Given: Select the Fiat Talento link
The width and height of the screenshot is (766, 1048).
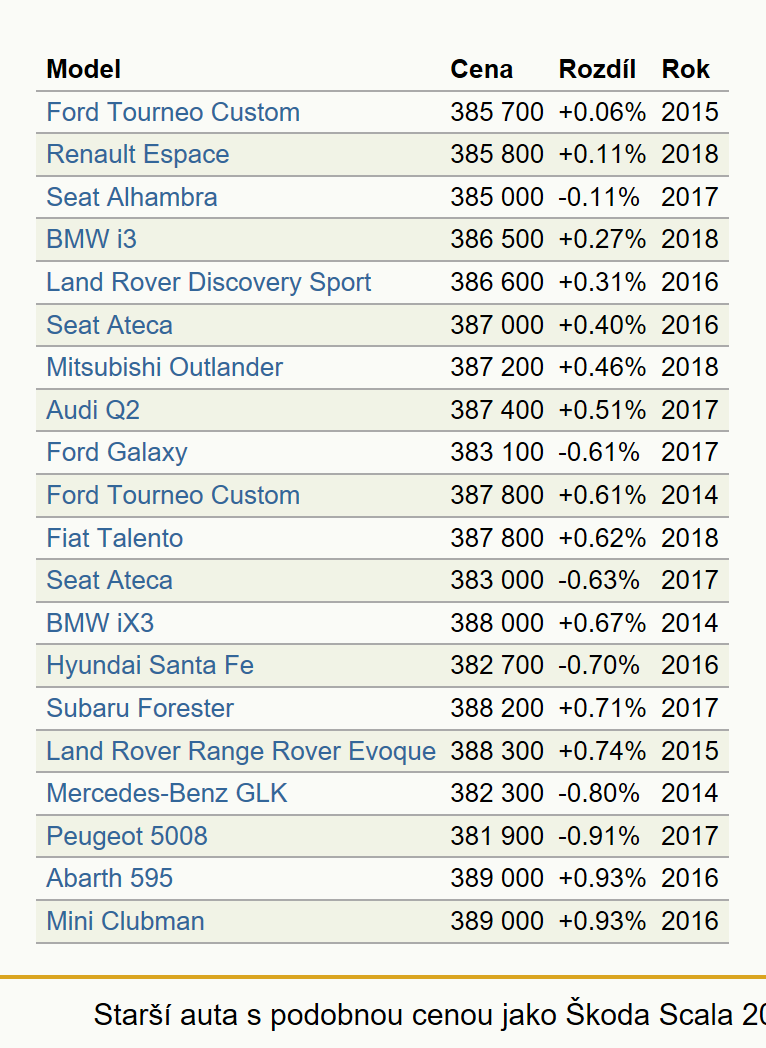Looking at the screenshot, I should [x=114, y=538].
